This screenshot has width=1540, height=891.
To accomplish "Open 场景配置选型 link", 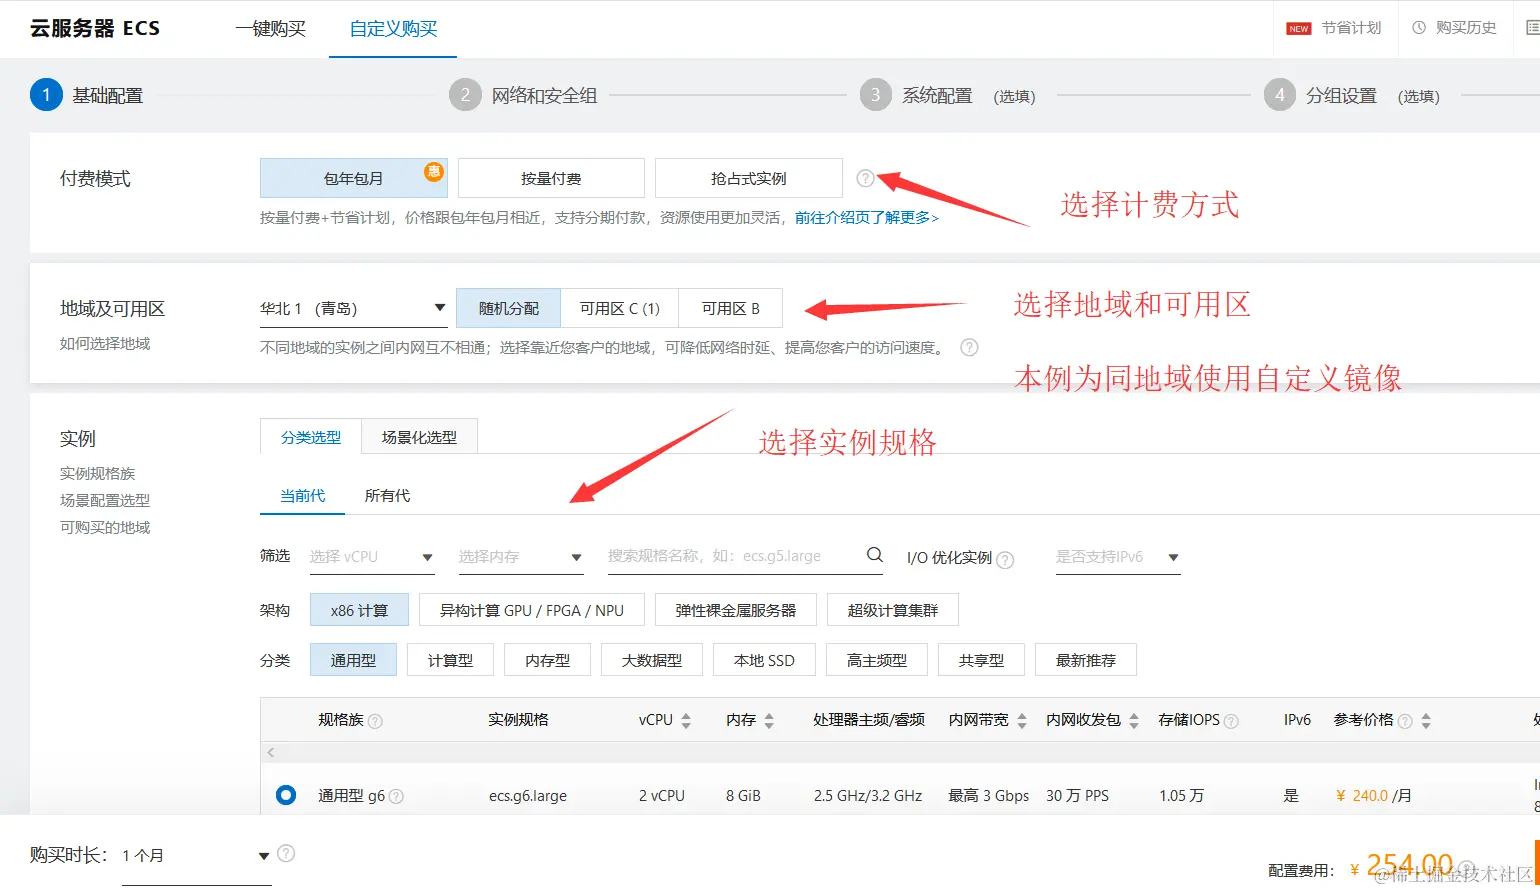I will 105,500.
